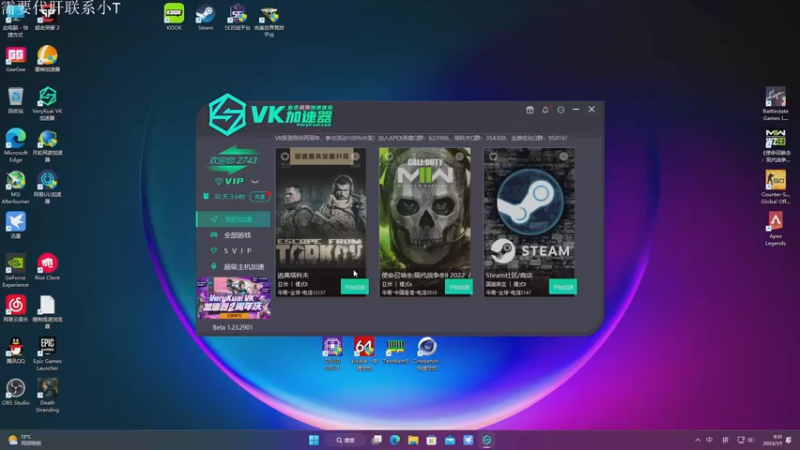Select the Apex Legends desktop icon
800x450 pixels.
tap(776, 229)
